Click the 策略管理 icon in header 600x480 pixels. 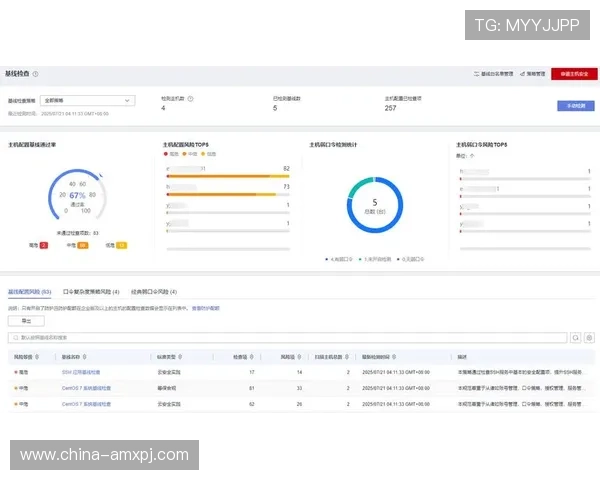point(522,74)
